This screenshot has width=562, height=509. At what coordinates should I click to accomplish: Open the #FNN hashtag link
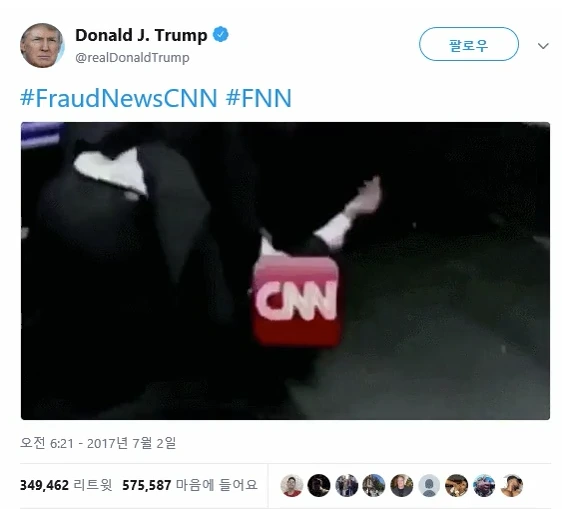[x=259, y=98]
